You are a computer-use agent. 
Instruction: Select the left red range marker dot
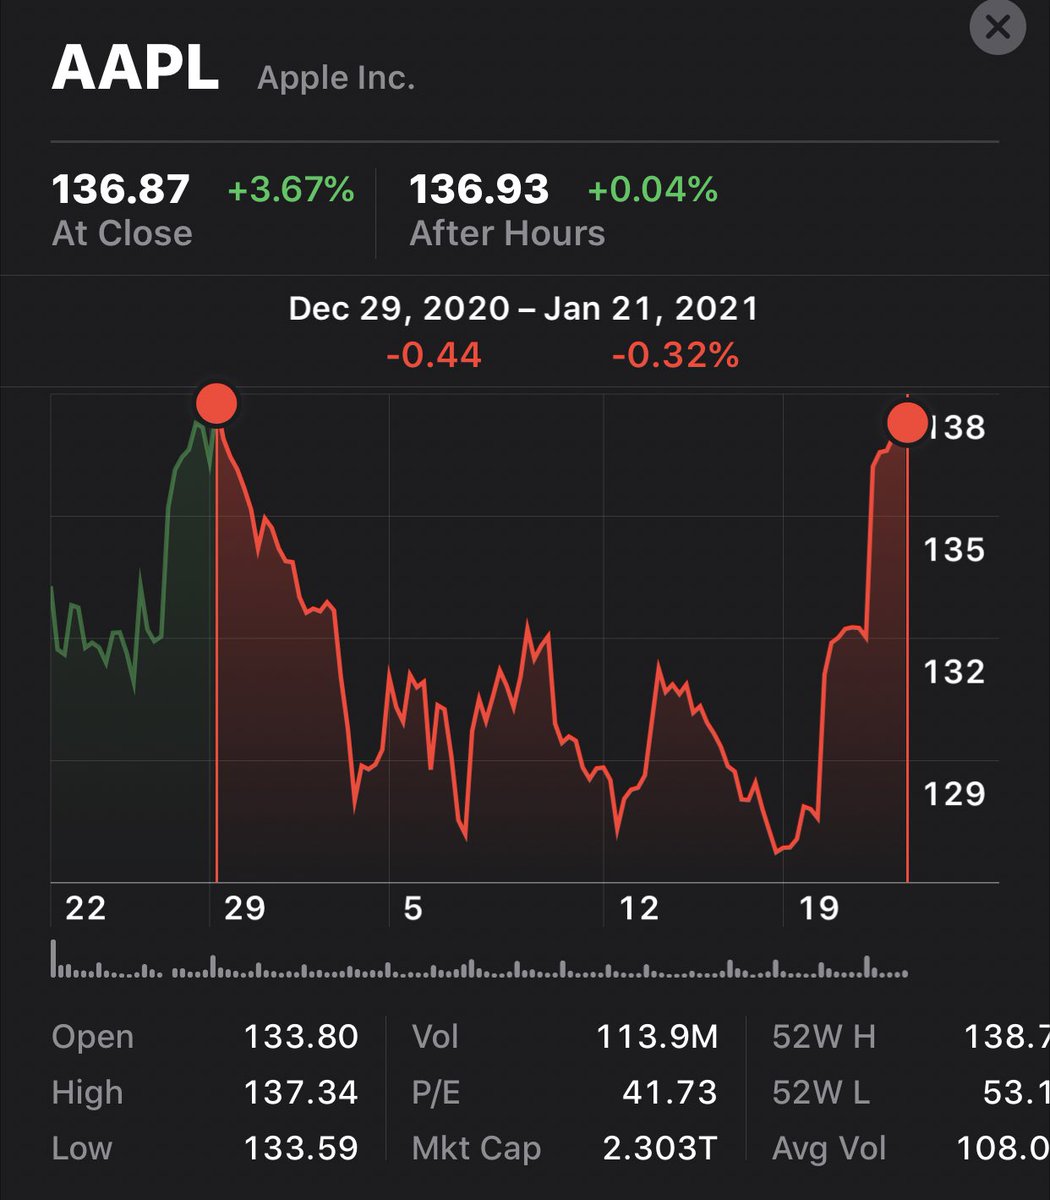tap(216, 404)
